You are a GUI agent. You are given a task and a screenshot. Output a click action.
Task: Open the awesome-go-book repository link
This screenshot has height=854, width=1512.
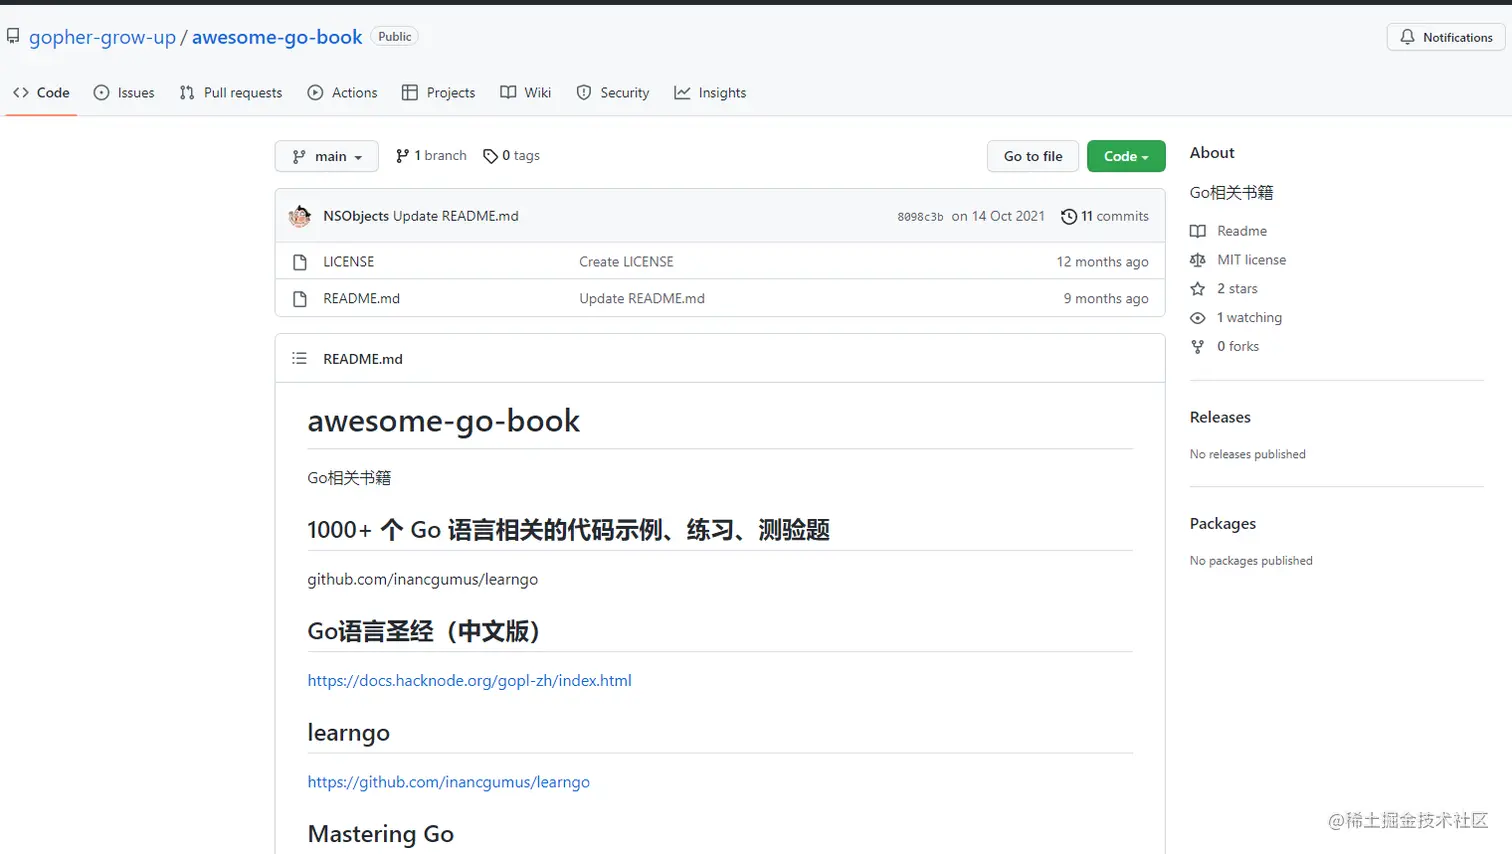[x=277, y=37]
